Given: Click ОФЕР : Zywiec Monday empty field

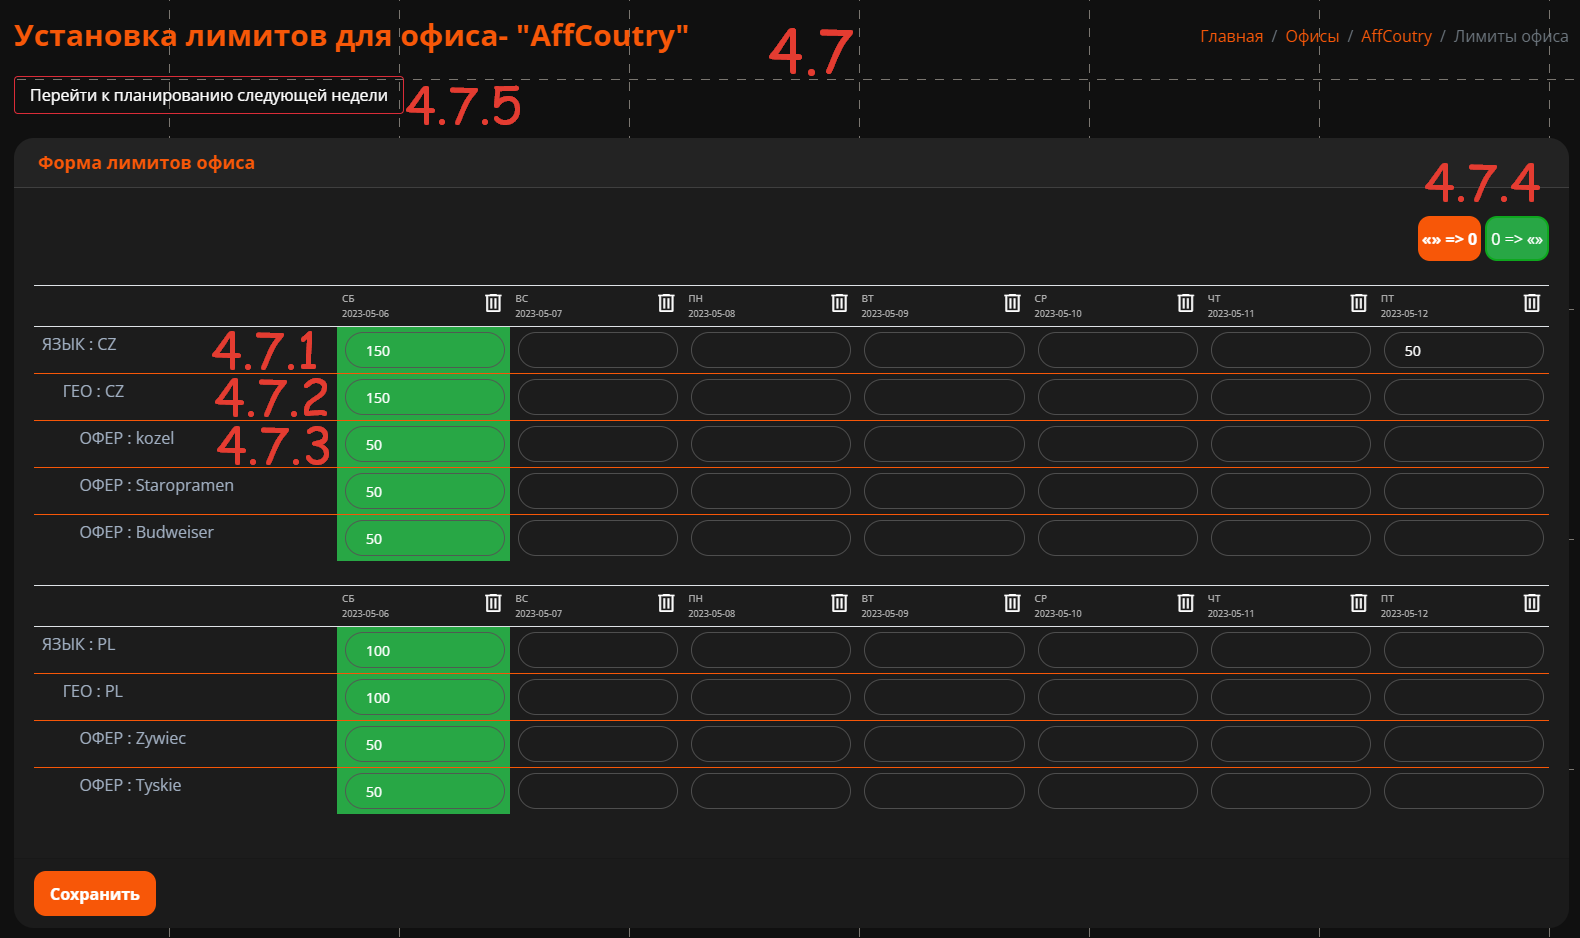Looking at the screenshot, I should click(x=771, y=744).
